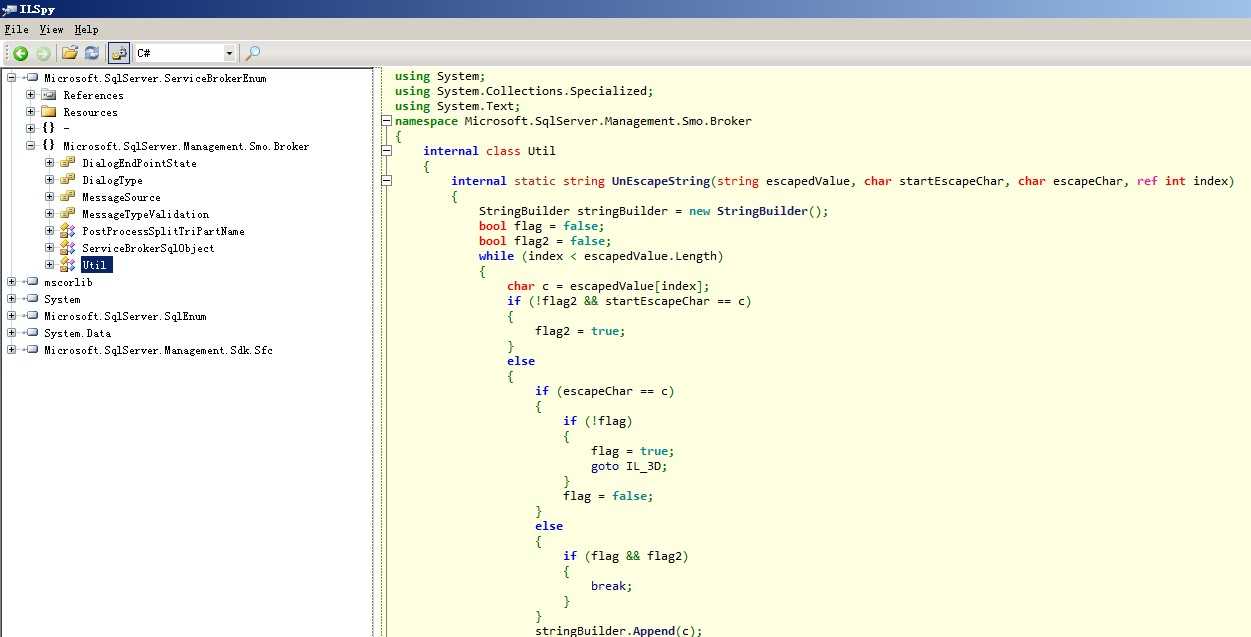The image size is (1251, 637).
Task: Click the Forward navigation arrow
Action: click(43, 53)
